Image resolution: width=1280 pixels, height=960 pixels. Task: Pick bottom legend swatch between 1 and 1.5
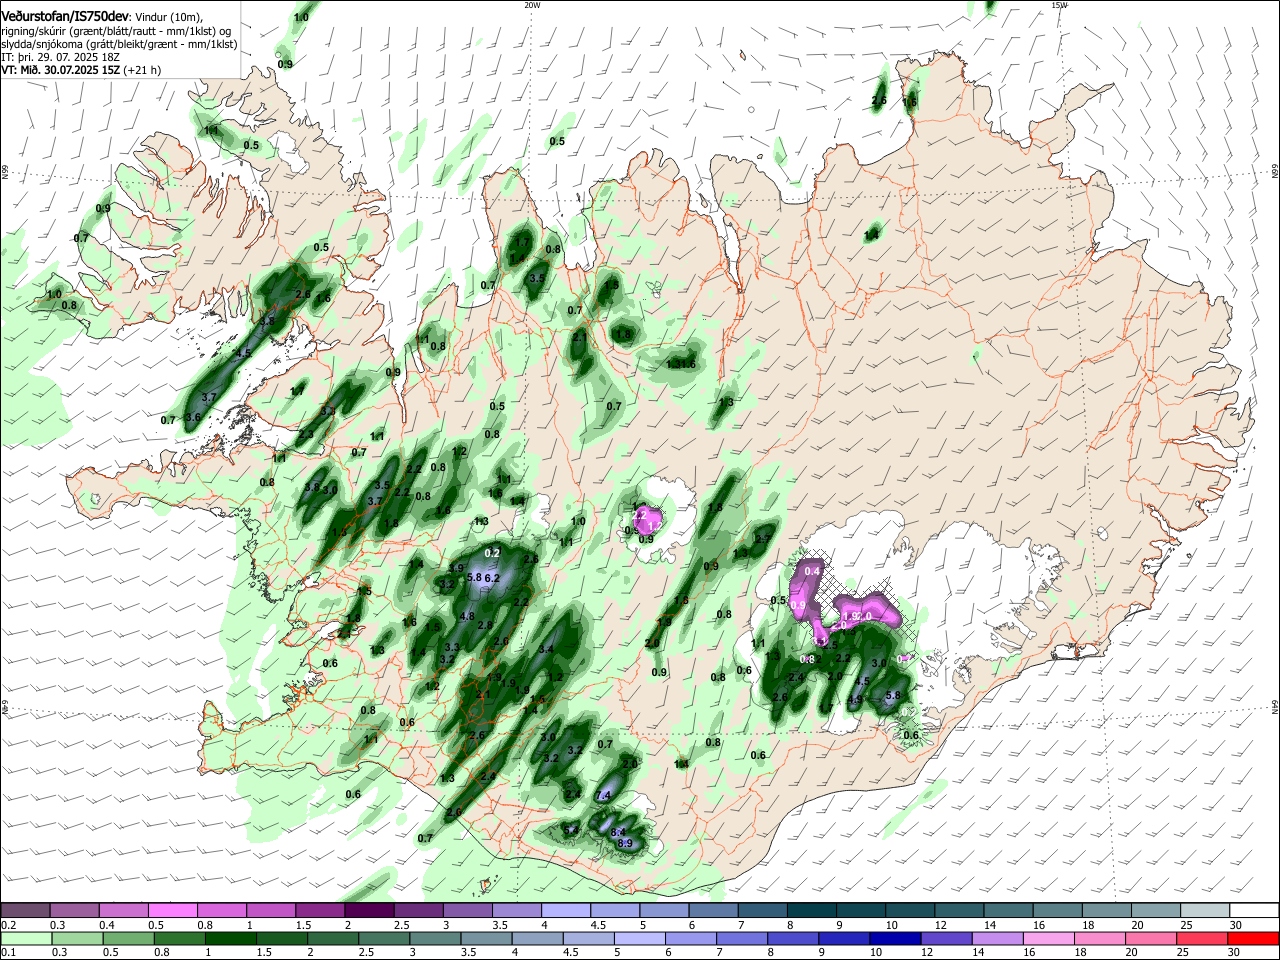pyautogui.click(x=229, y=938)
